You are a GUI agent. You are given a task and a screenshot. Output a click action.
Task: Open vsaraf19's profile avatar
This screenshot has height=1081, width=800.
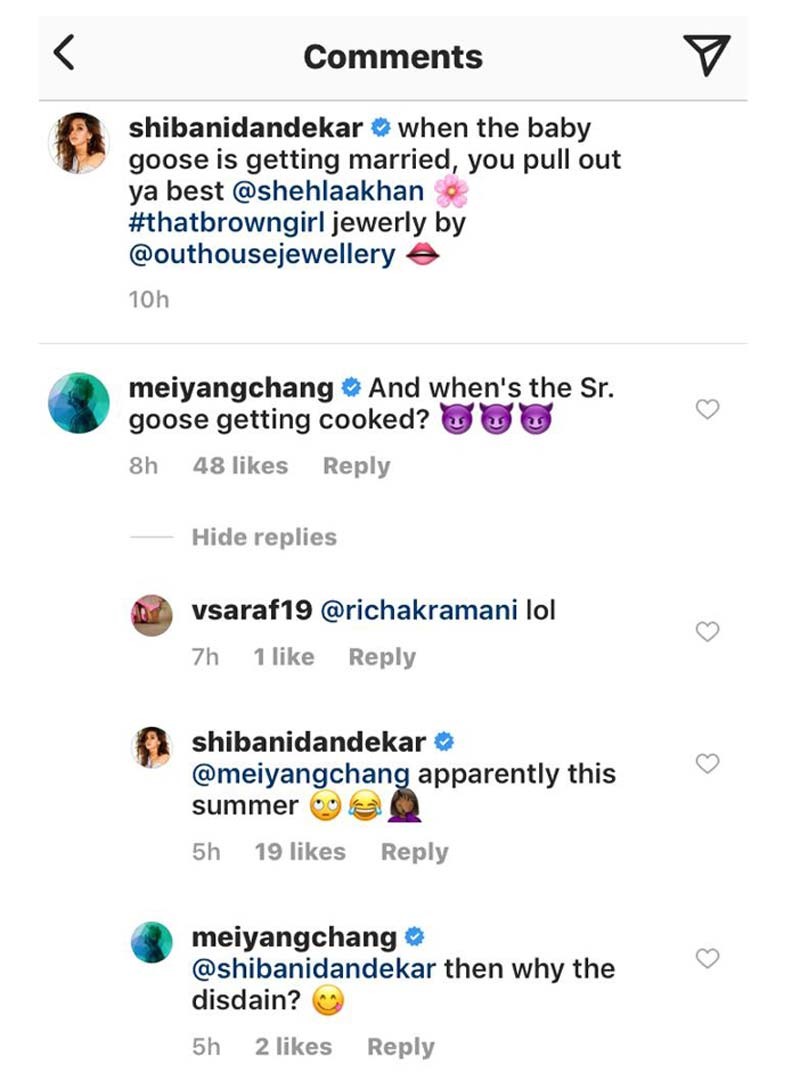click(x=153, y=613)
